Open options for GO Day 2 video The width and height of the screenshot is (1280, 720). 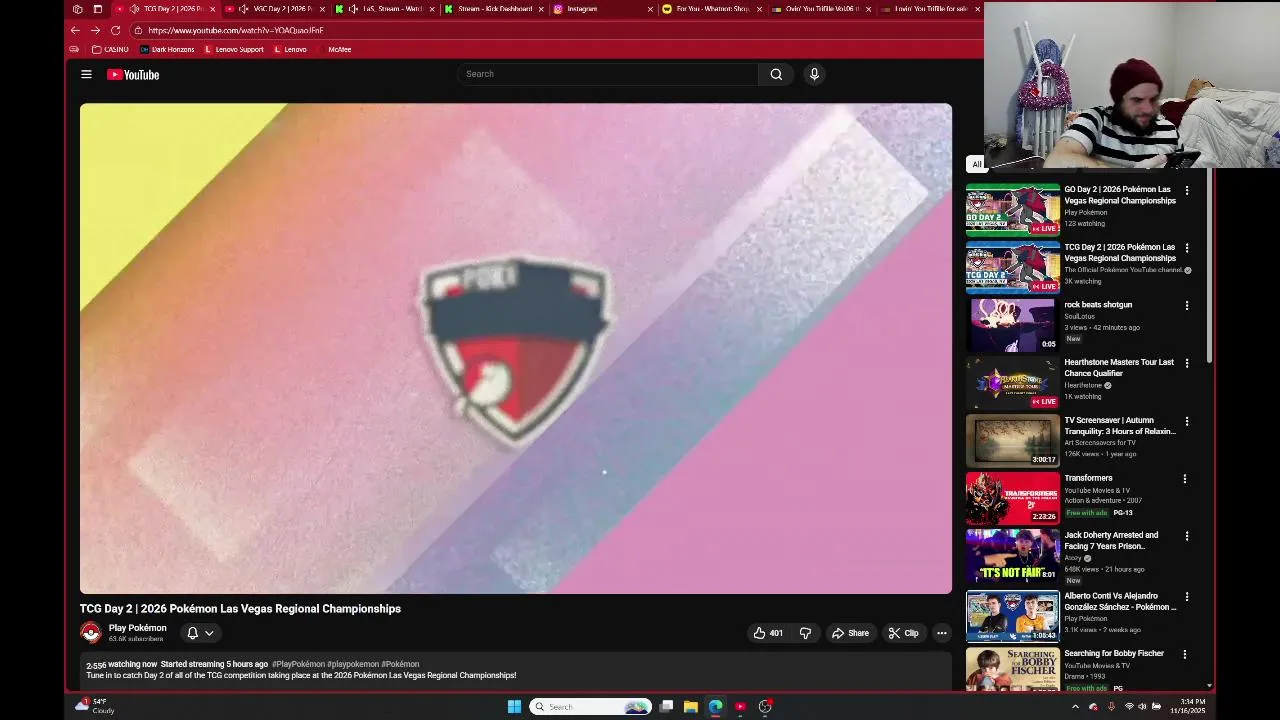pyautogui.click(x=1187, y=190)
